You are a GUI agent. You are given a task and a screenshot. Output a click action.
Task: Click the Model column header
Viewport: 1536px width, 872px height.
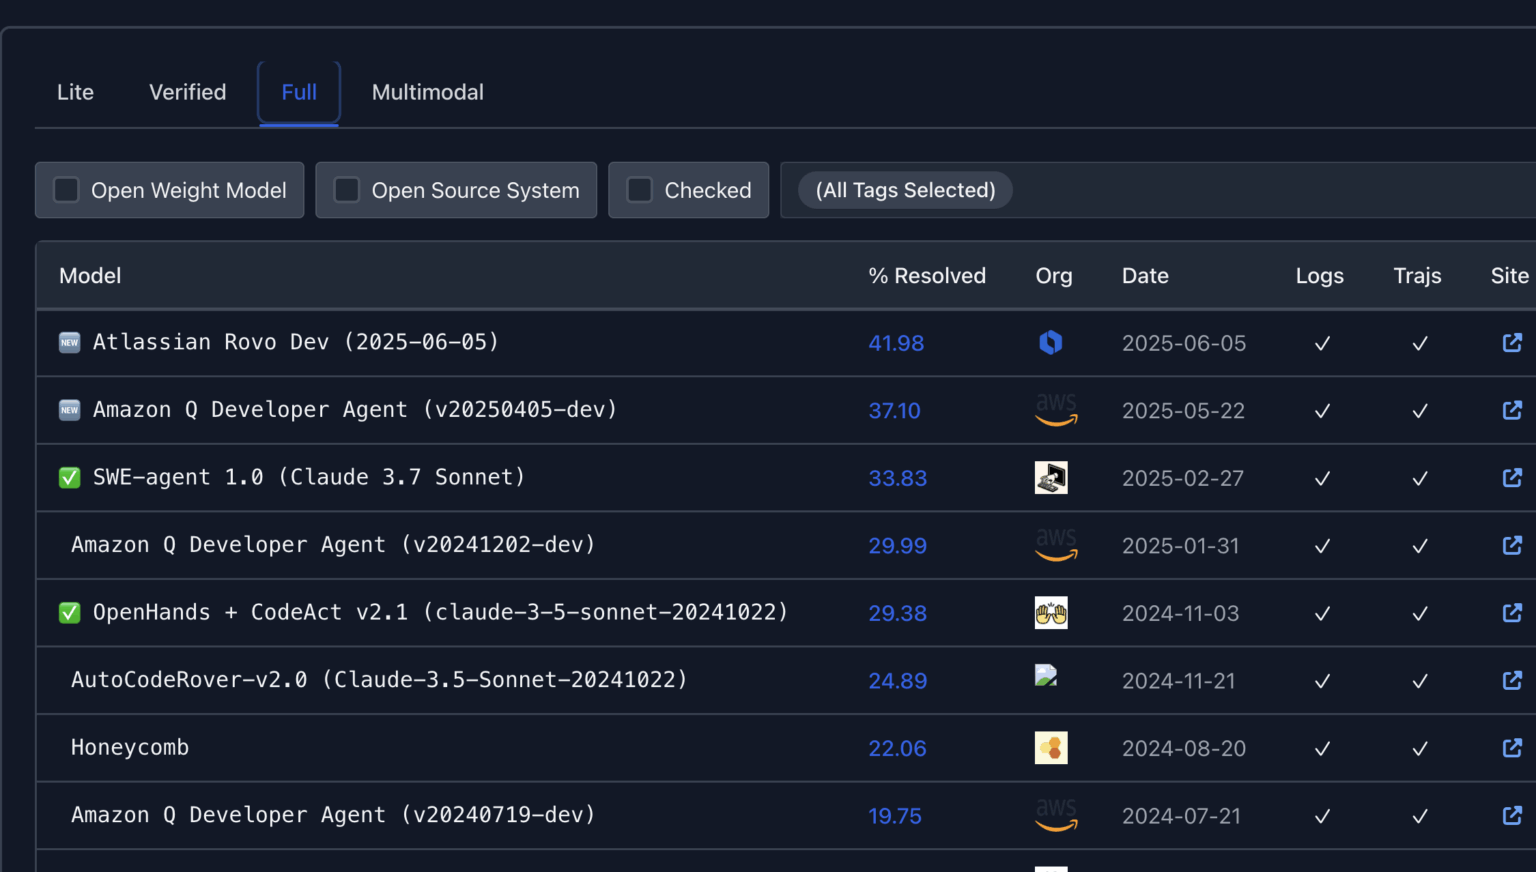tap(89, 275)
